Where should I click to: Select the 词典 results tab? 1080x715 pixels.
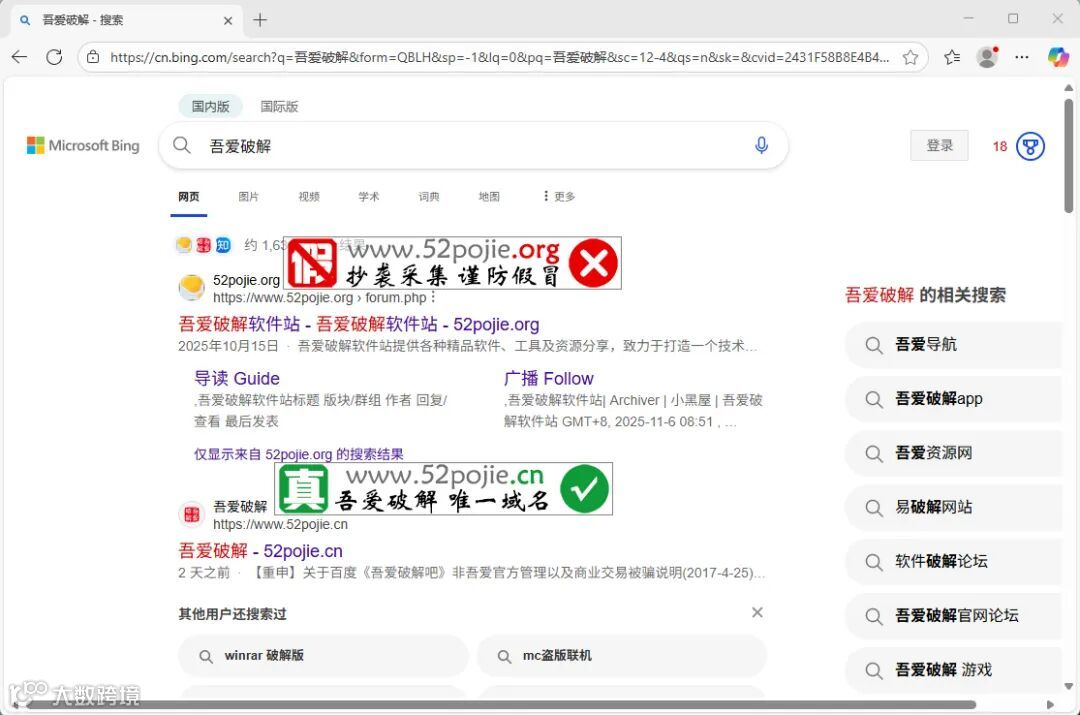click(428, 196)
